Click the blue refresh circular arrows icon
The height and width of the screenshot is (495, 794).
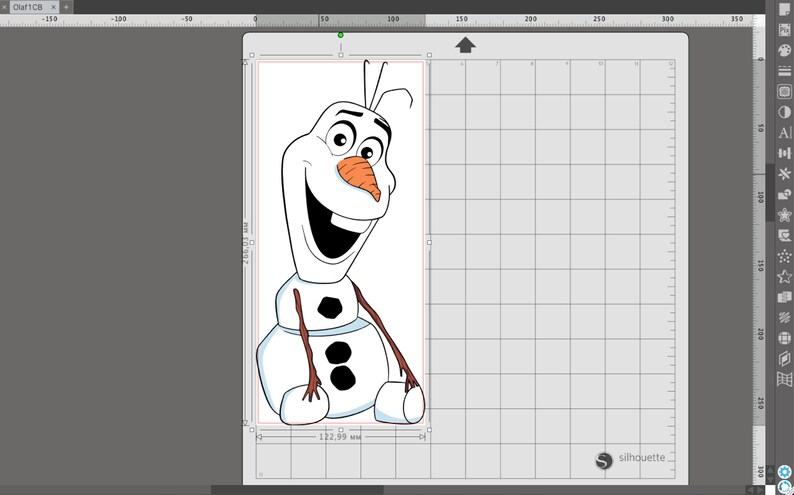click(784, 487)
